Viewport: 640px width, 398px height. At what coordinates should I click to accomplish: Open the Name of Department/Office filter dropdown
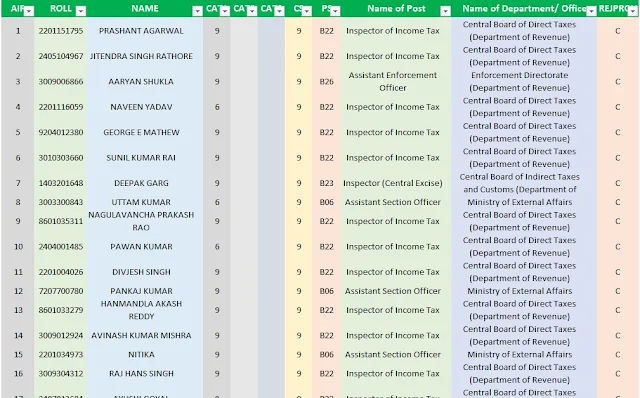(591, 11)
